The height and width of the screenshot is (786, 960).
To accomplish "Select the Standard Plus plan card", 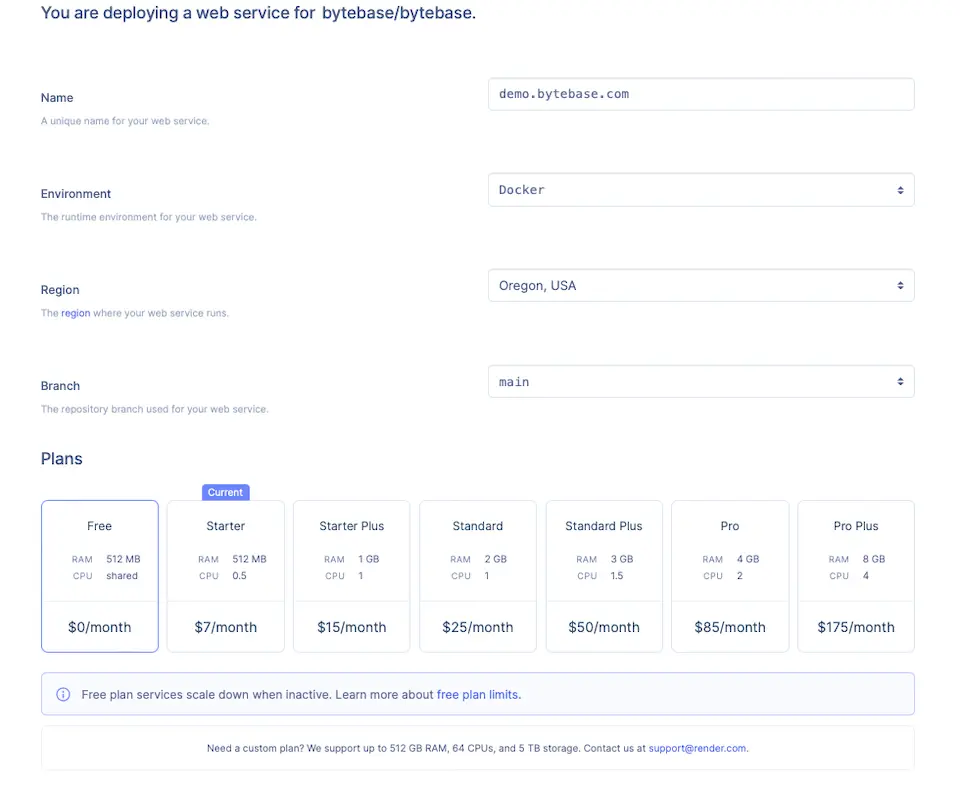I will pos(603,575).
